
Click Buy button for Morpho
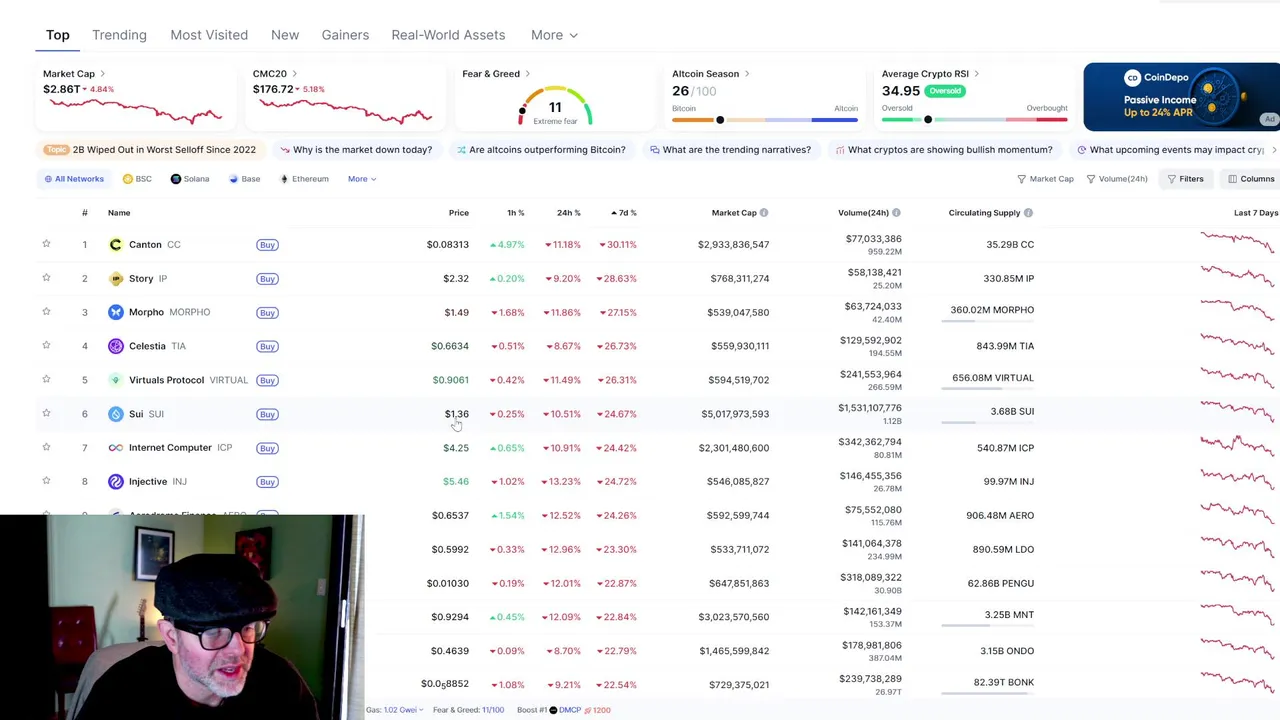[x=267, y=313]
